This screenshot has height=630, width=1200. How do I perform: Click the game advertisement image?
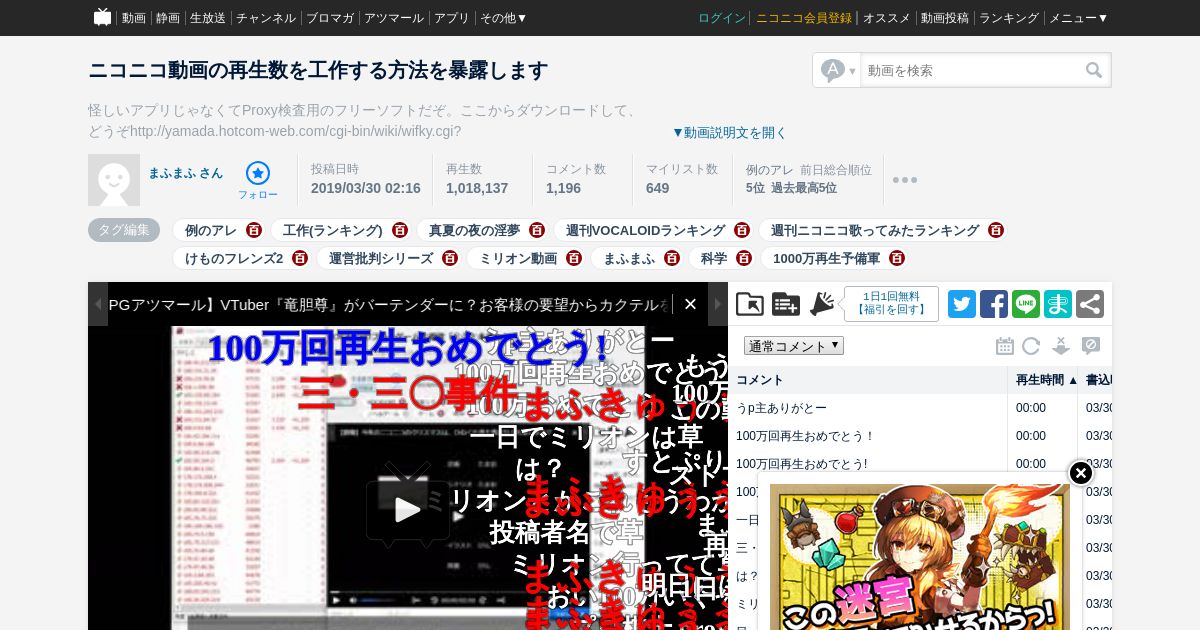point(920,556)
